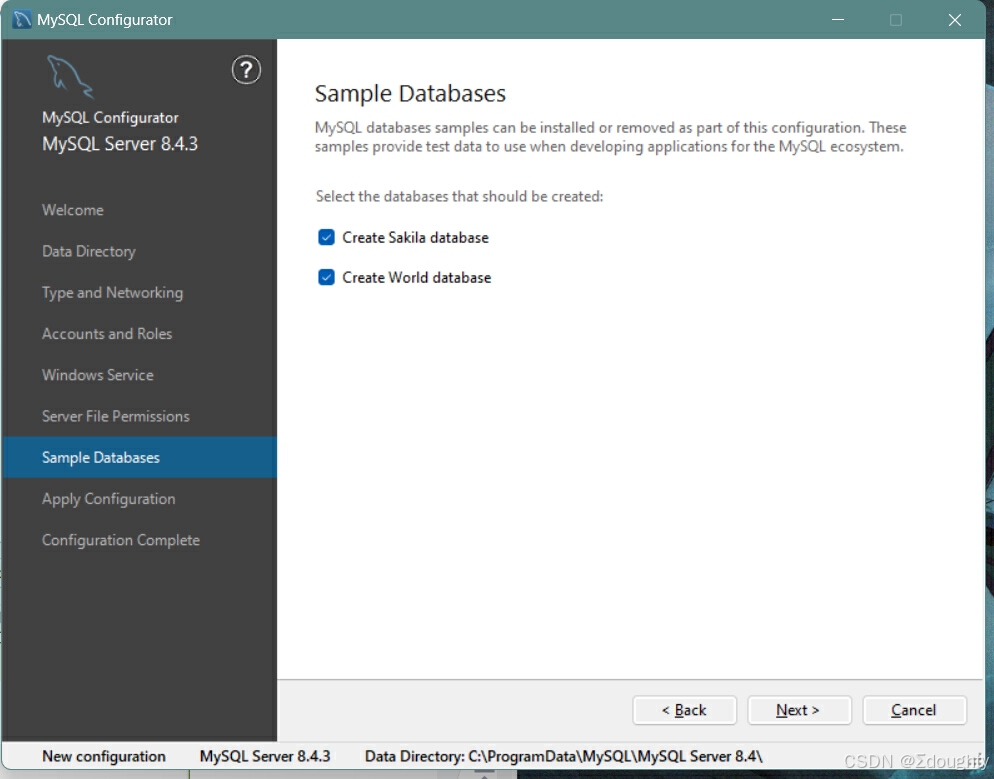
Task: Click the Sample Databases page heading
Action: point(410,93)
